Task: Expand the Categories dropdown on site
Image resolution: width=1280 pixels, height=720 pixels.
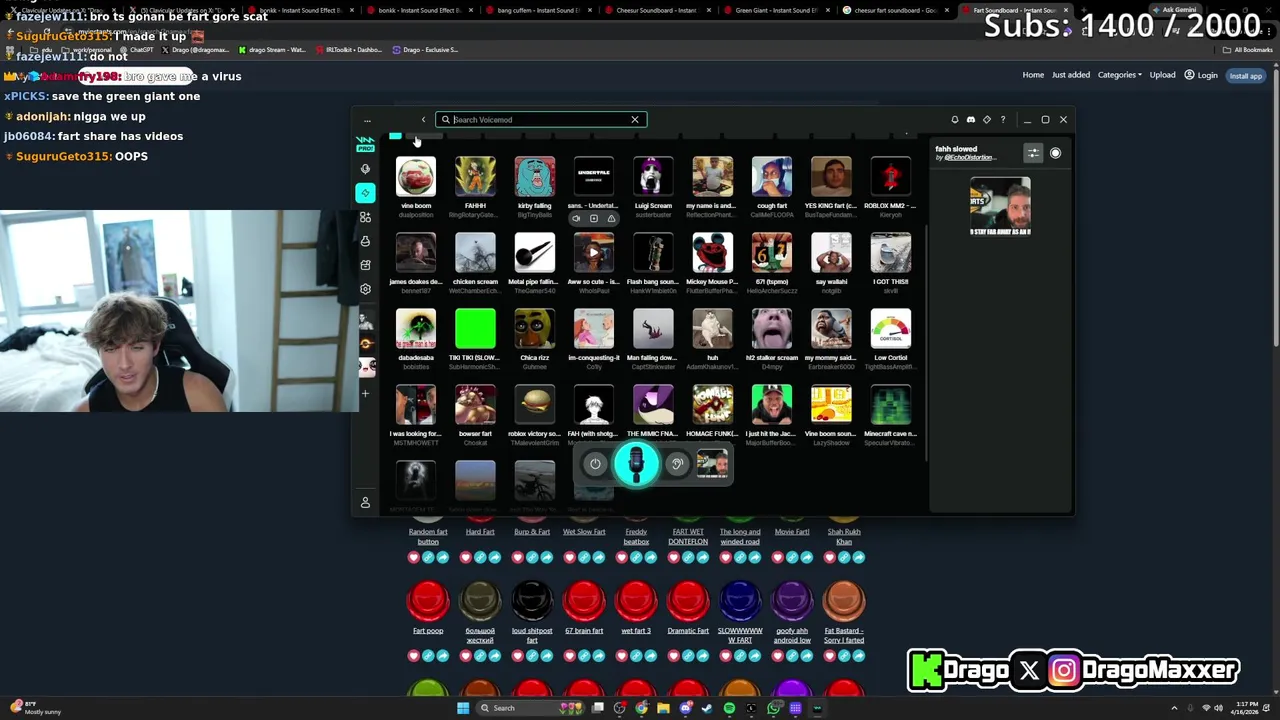Action: tap(1119, 75)
